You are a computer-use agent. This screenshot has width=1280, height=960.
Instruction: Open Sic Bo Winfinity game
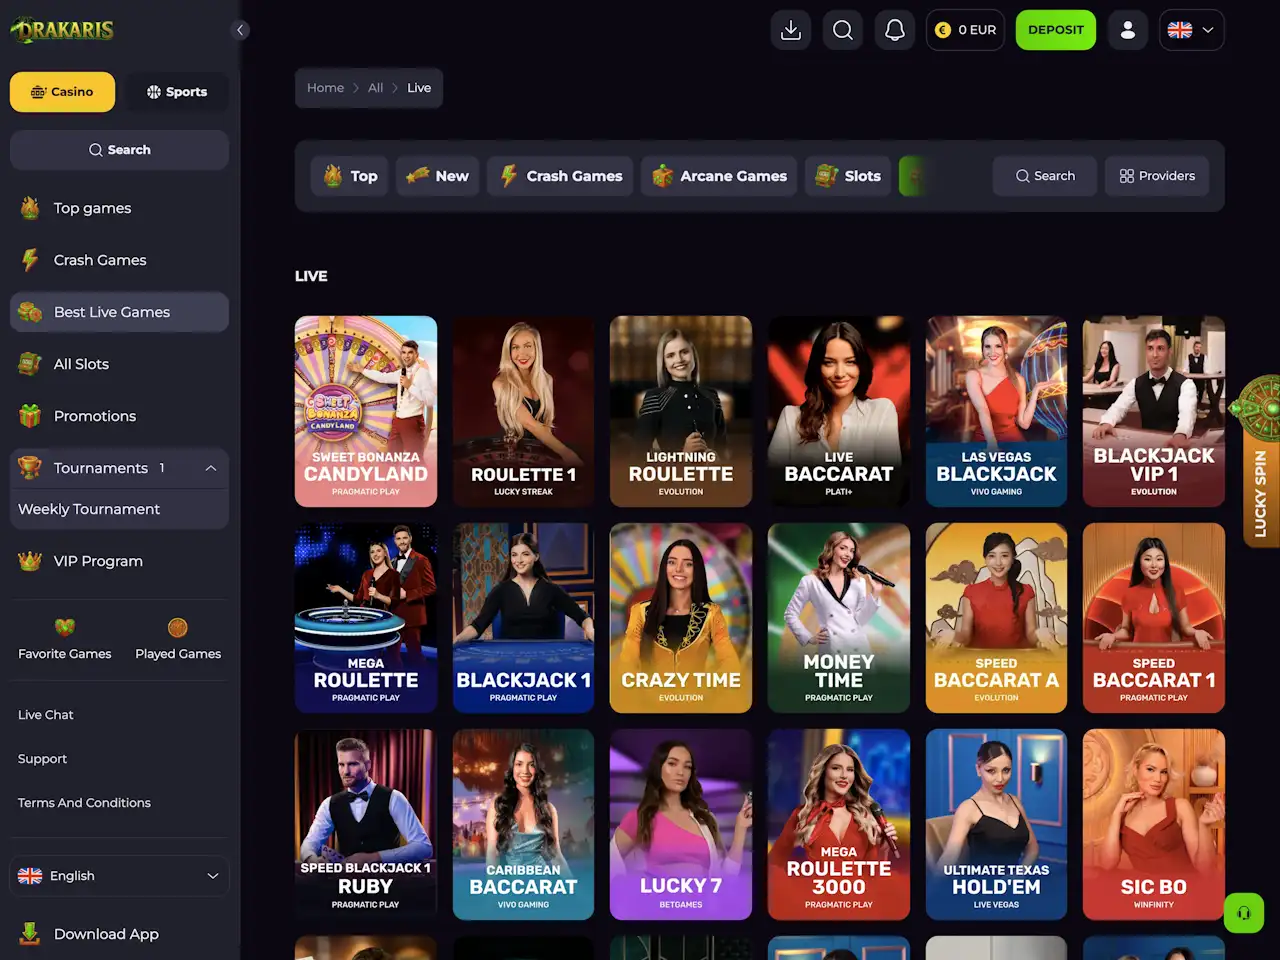[1154, 824]
